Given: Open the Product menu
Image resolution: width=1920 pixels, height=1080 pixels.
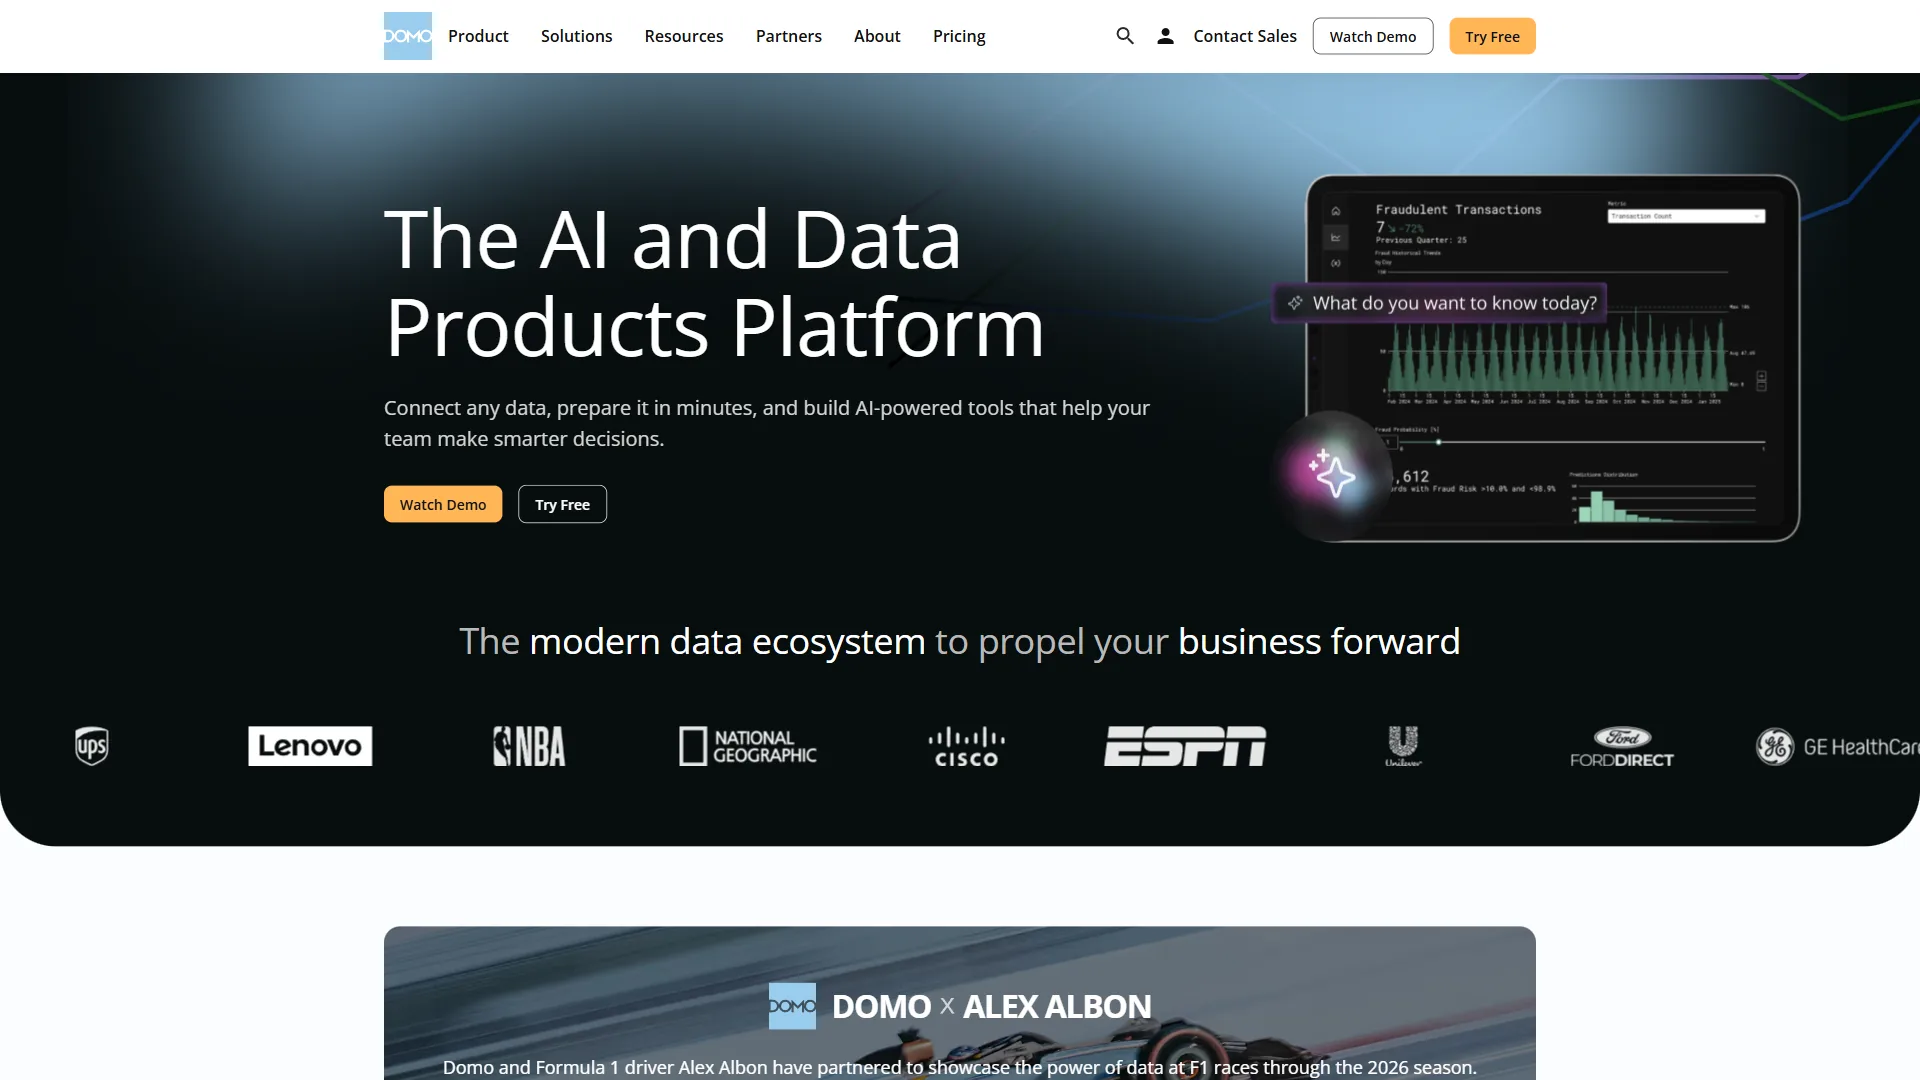Looking at the screenshot, I should 478,36.
